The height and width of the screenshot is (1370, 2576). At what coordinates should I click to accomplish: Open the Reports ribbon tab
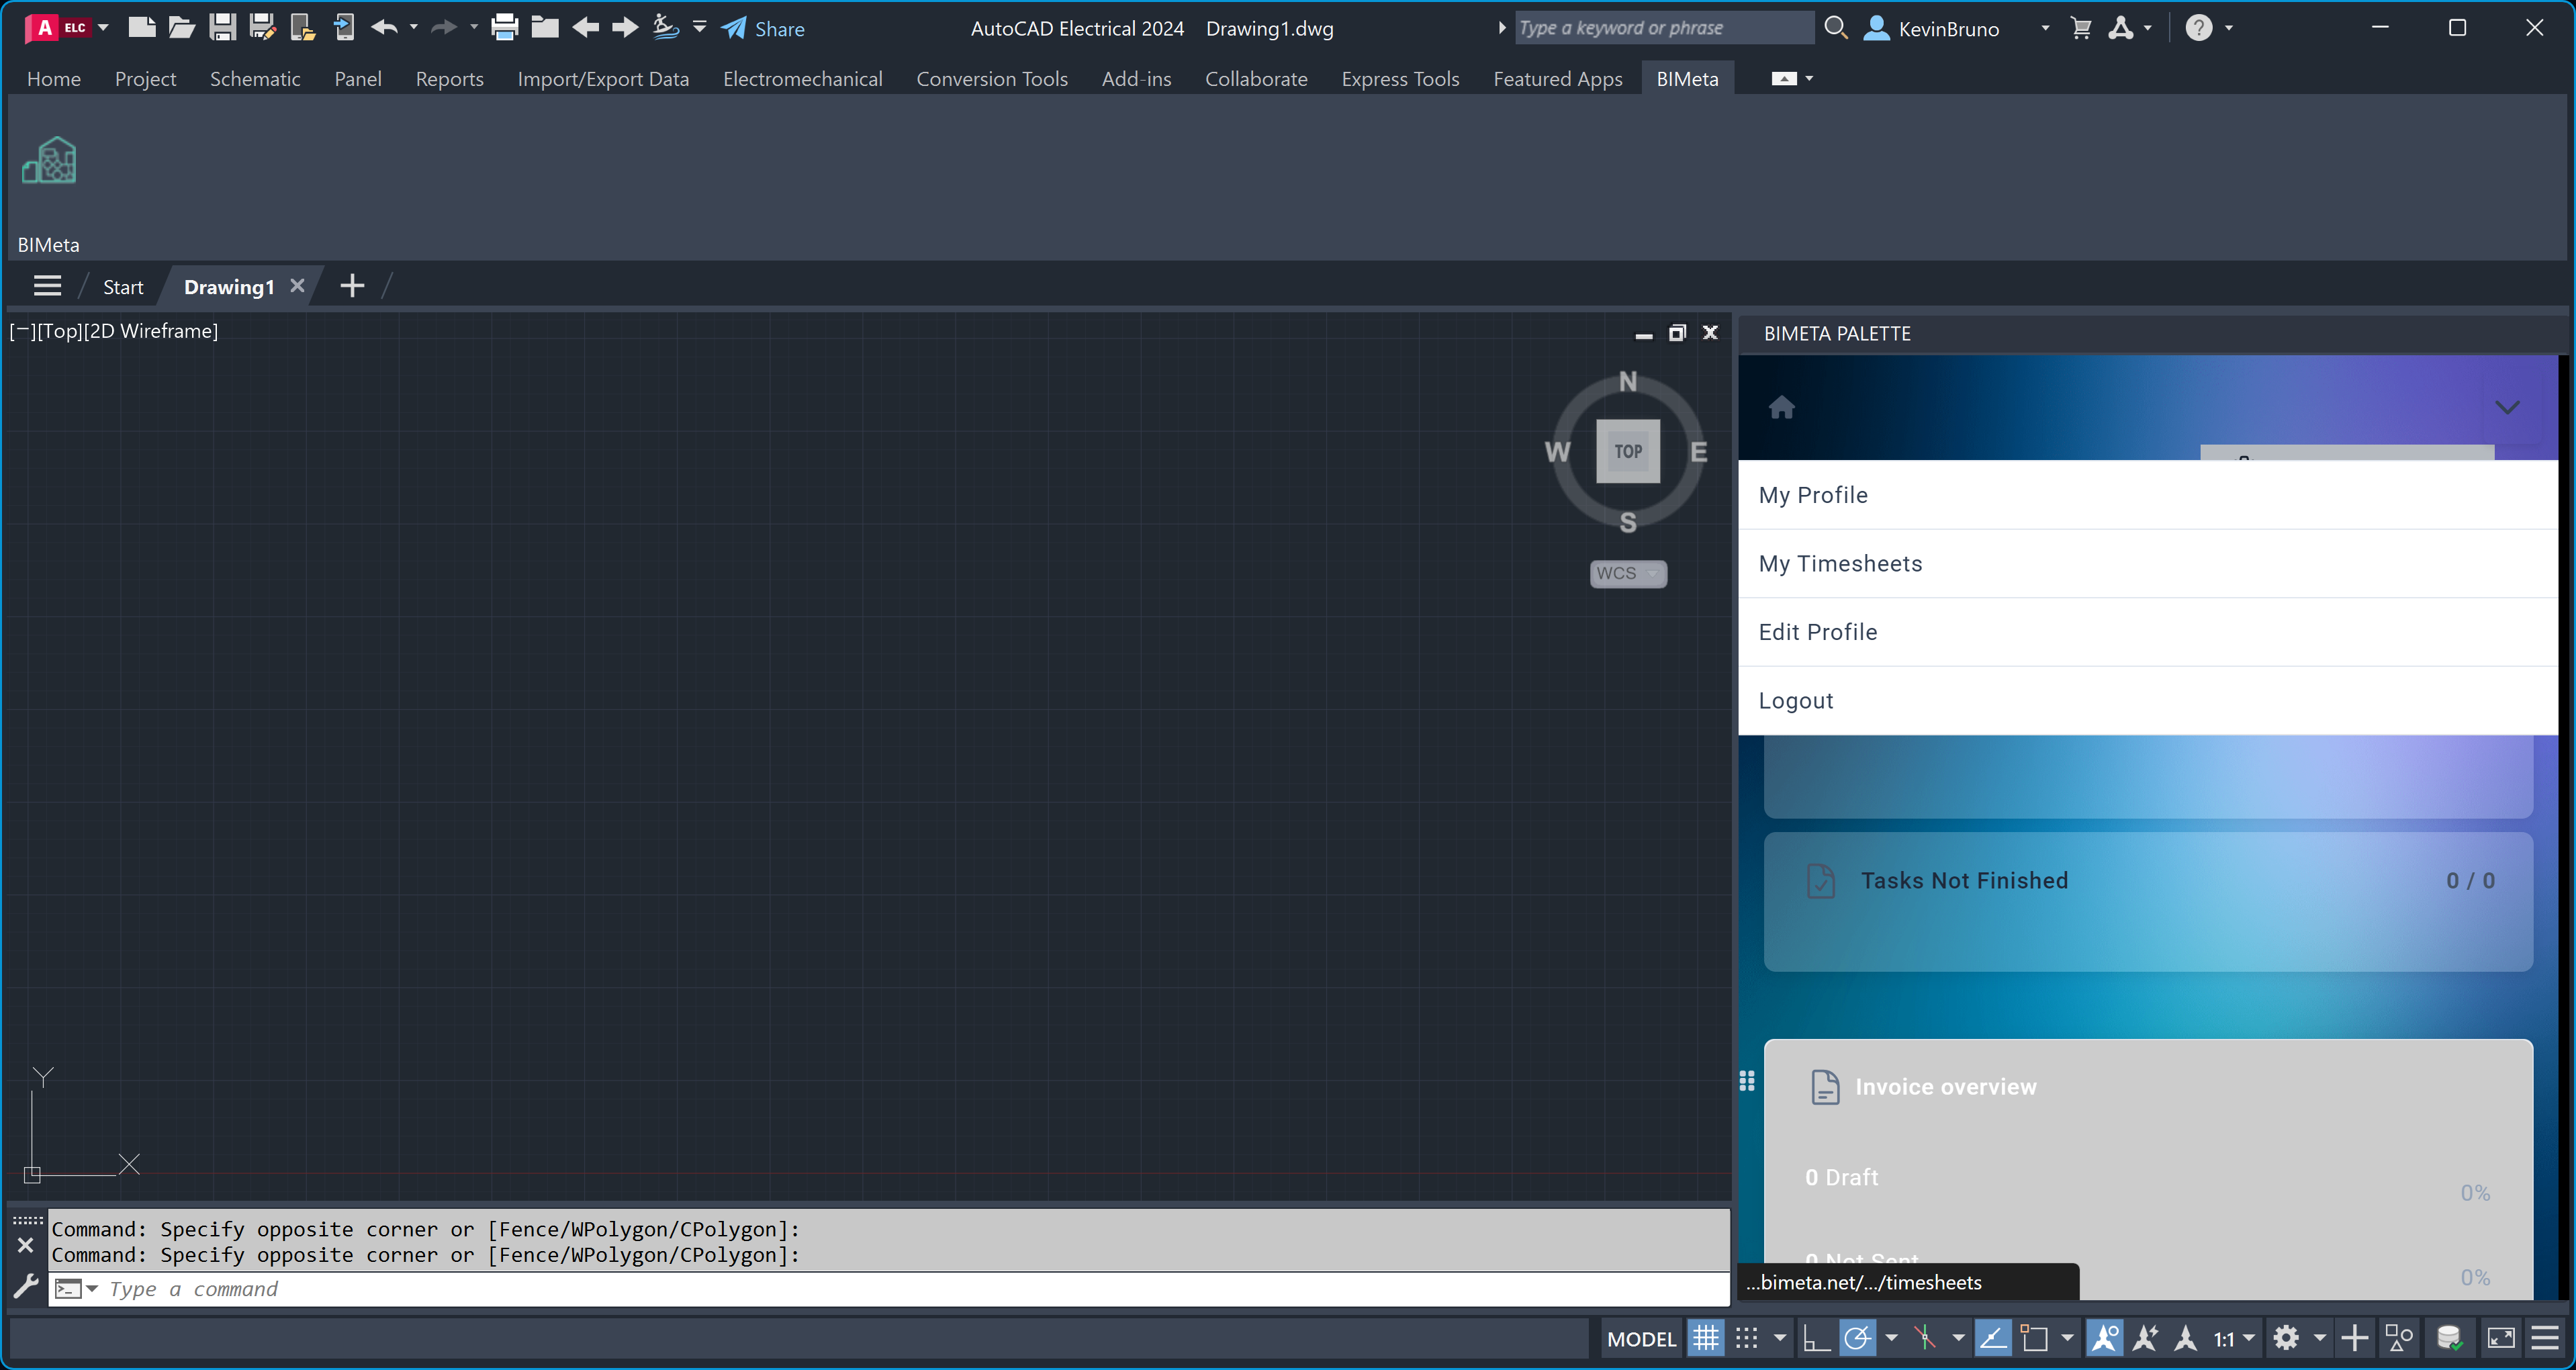click(450, 79)
